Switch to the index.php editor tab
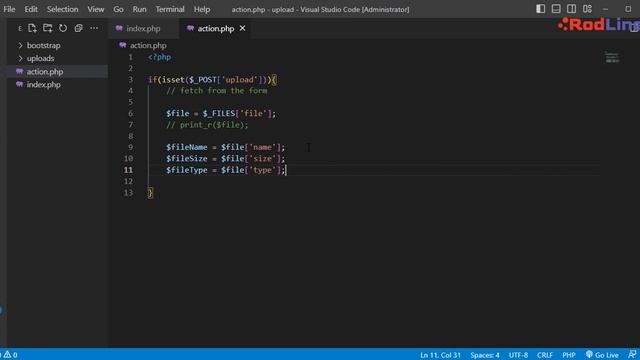Viewport: 640px width, 360px height. tap(143, 29)
